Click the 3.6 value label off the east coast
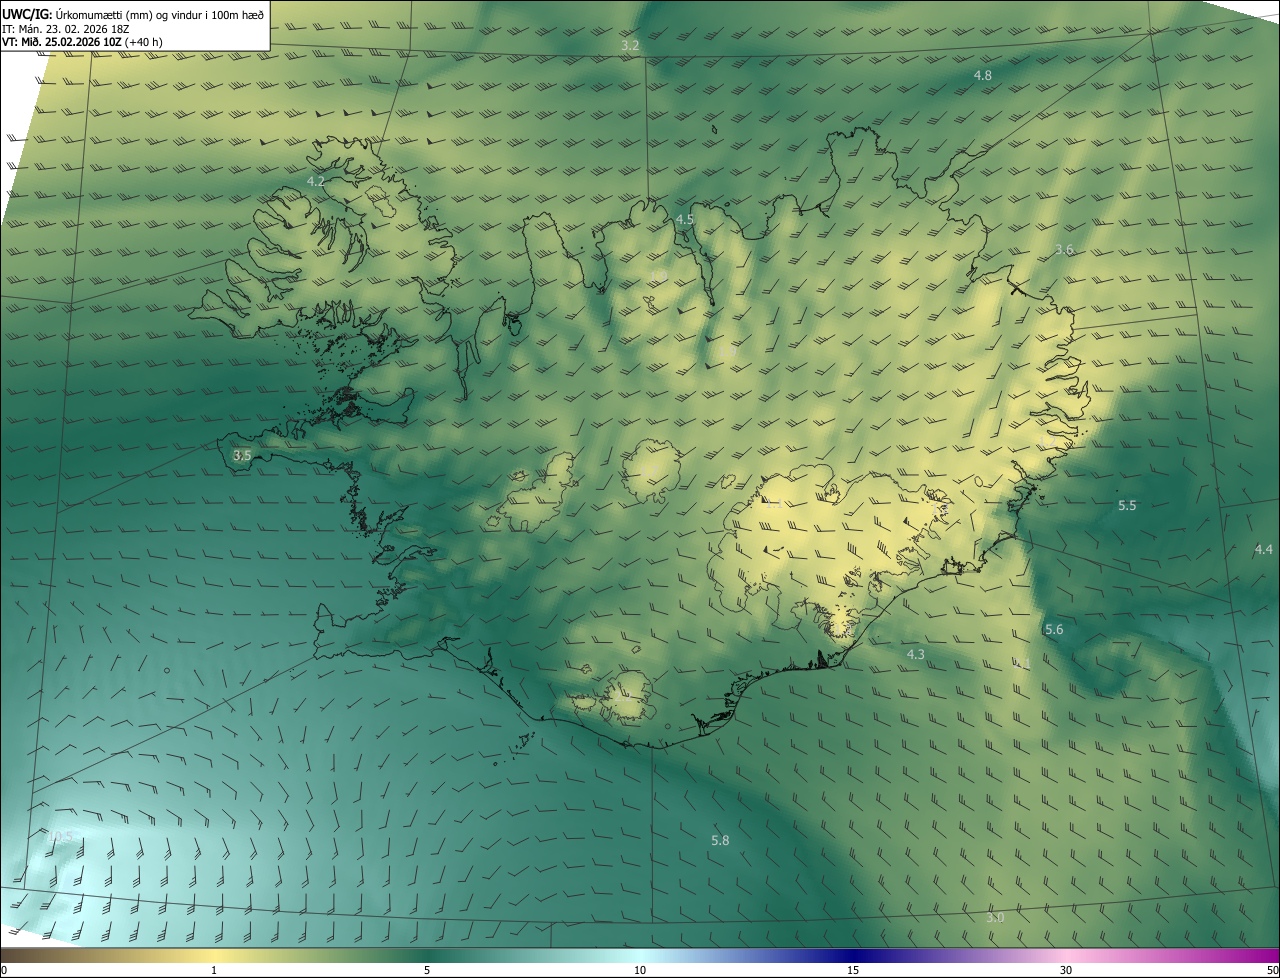The image size is (1280, 978). pos(1064,250)
